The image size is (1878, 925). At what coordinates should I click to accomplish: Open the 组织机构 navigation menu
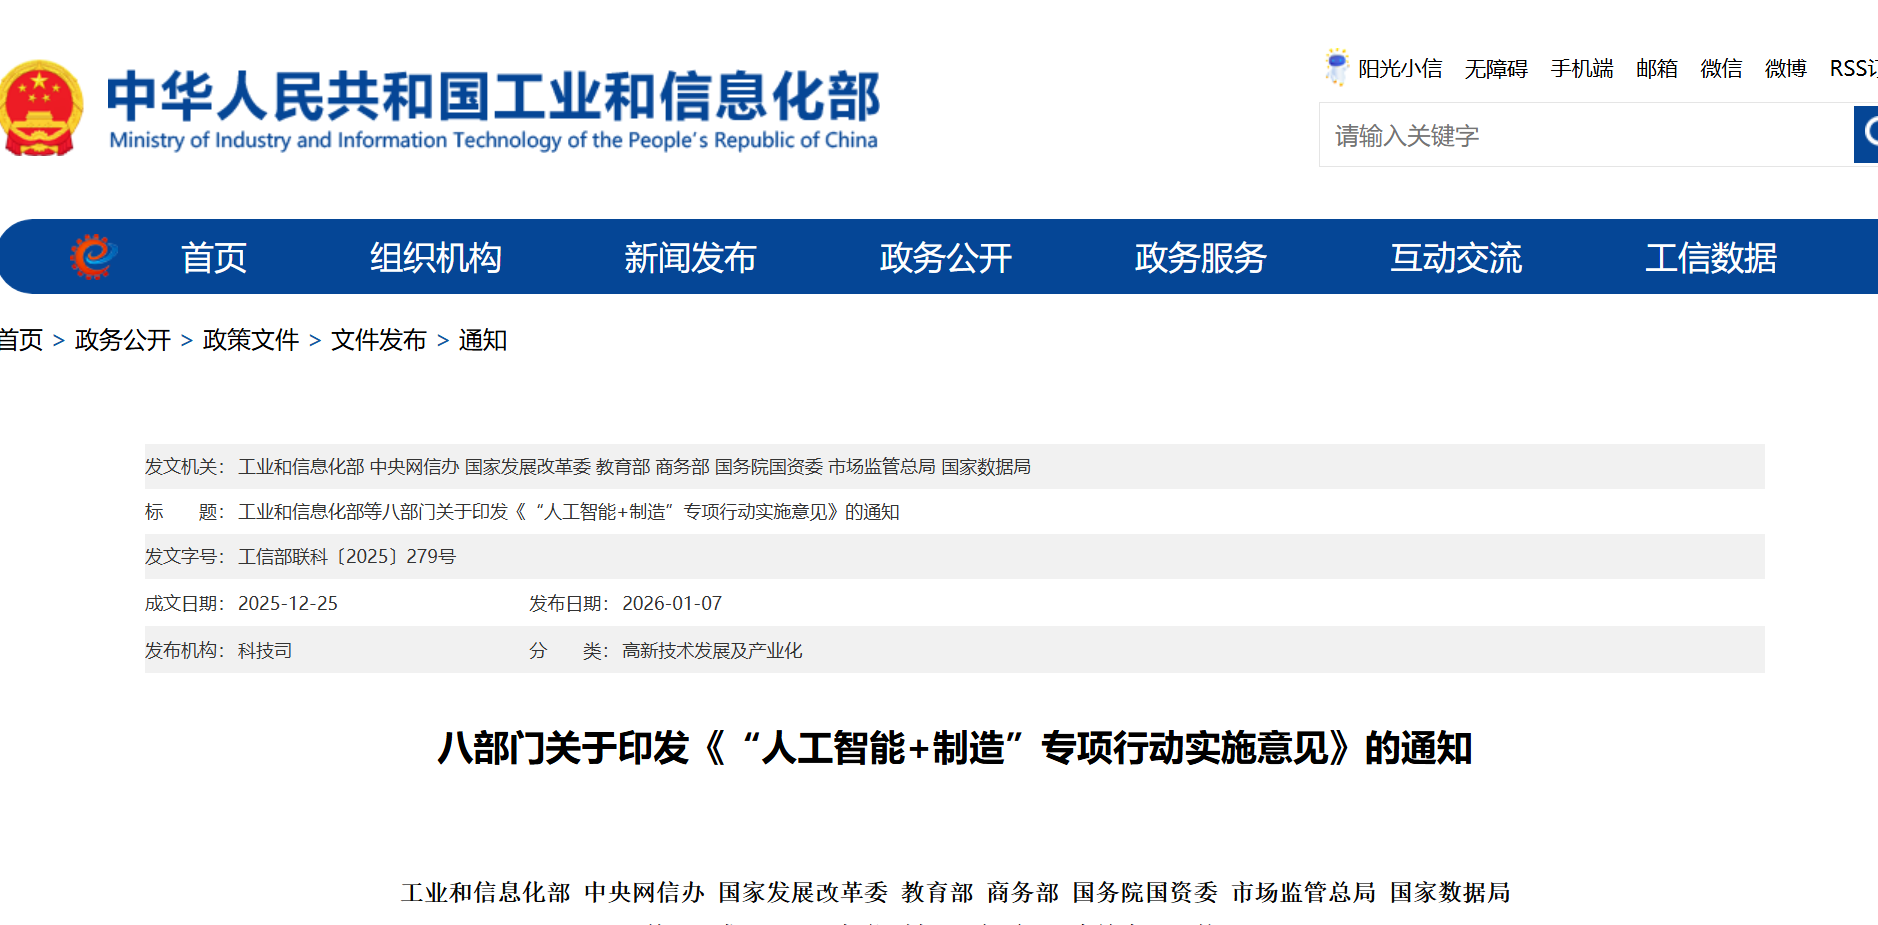435,258
